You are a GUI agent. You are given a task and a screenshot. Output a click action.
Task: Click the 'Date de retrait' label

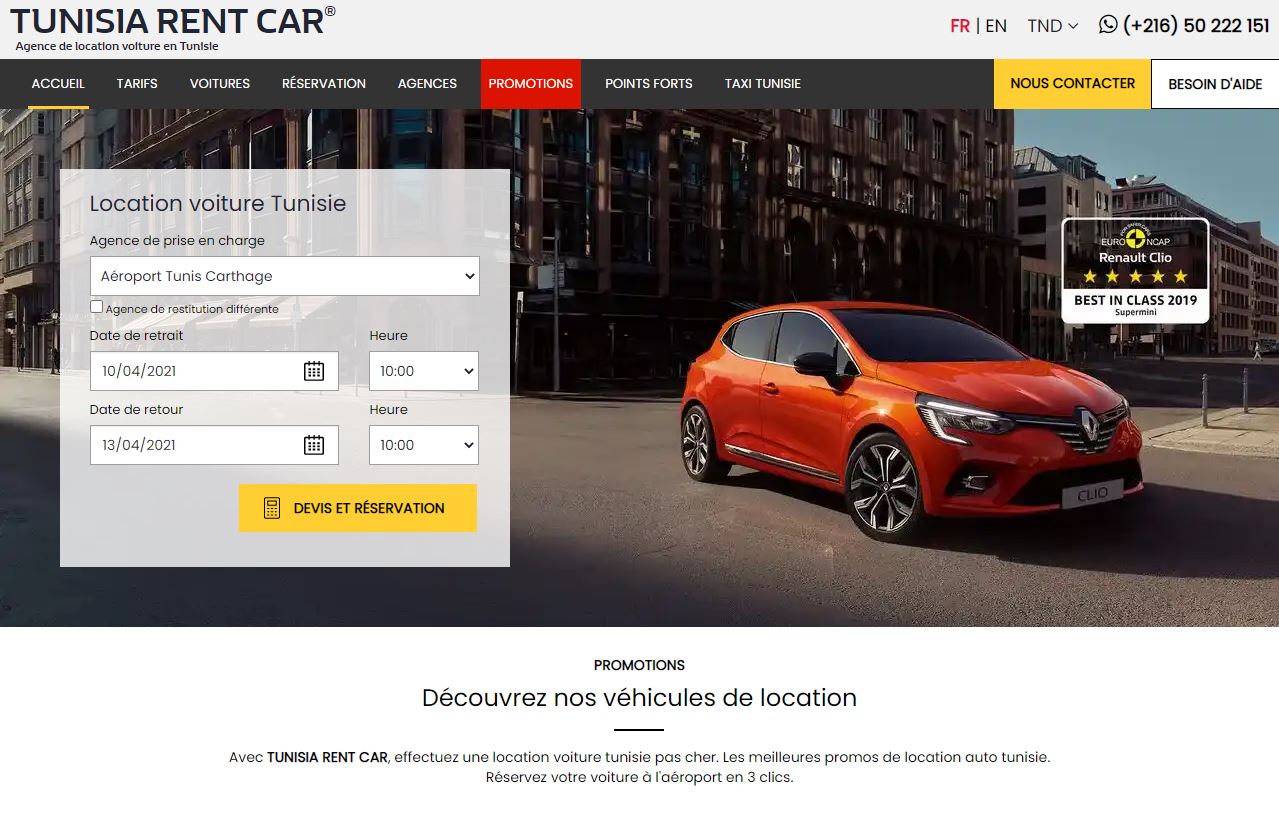click(137, 335)
